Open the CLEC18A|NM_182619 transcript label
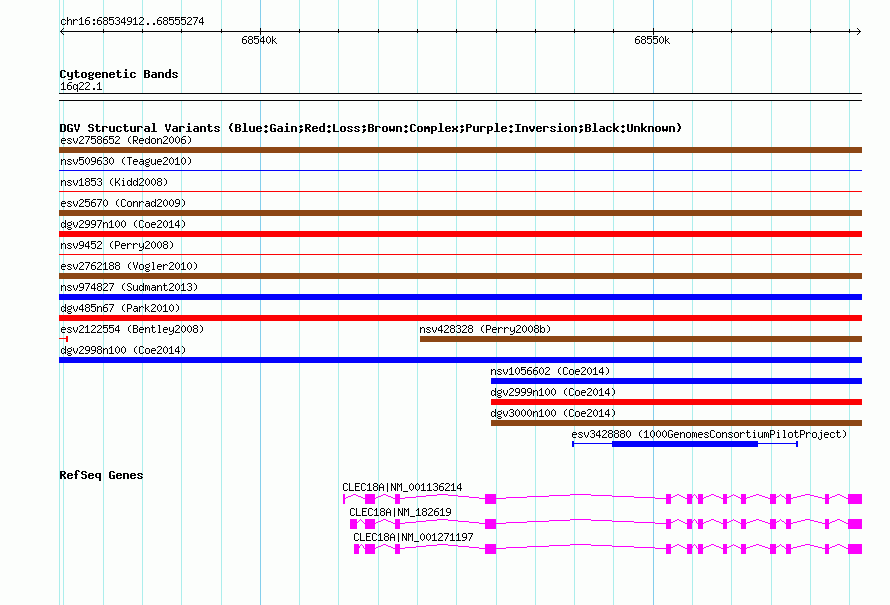890x605 pixels. pos(400,512)
